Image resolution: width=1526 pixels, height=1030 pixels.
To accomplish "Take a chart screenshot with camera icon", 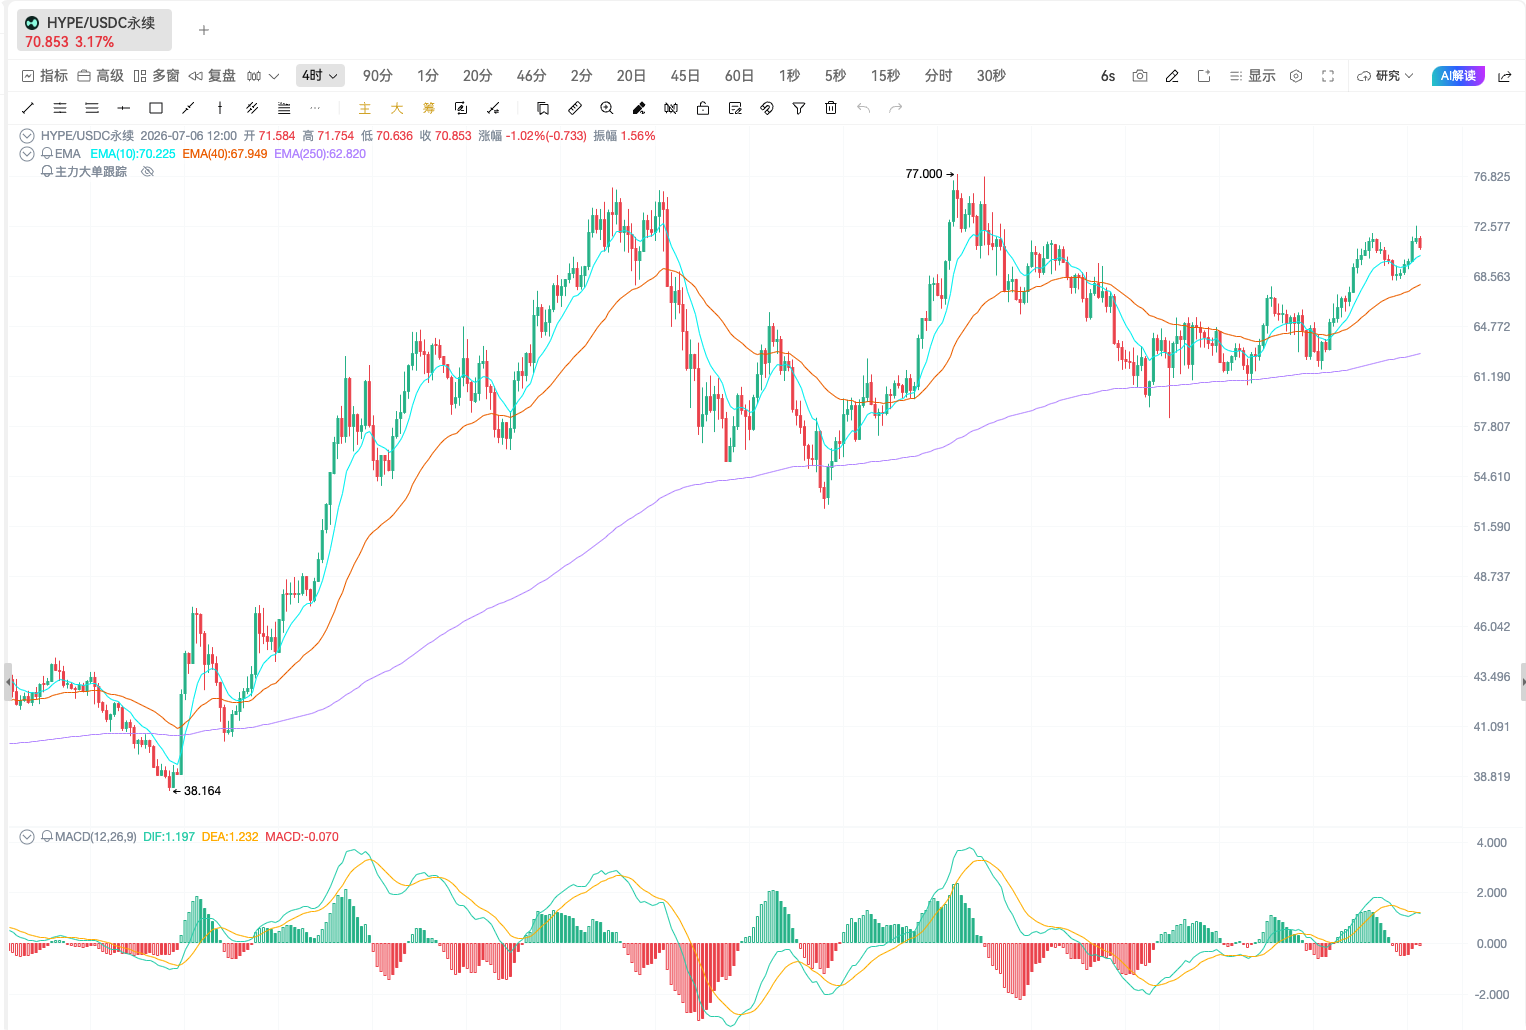I will point(1140,76).
